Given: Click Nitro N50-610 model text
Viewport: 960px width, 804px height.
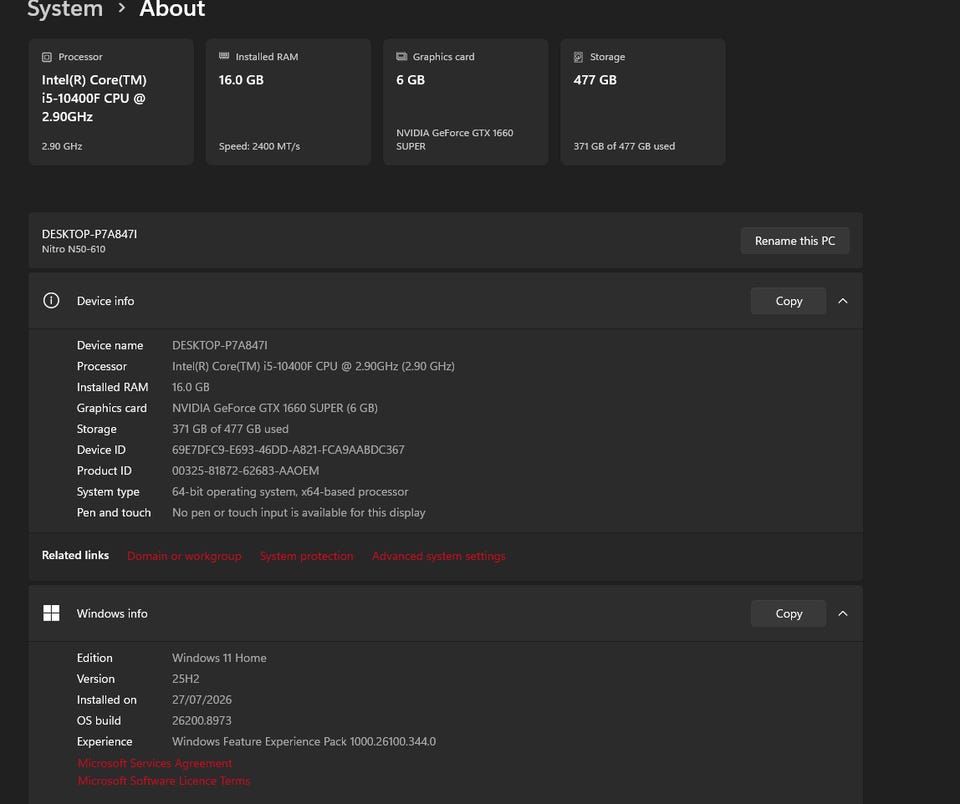Looking at the screenshot, I should point(73,249).
